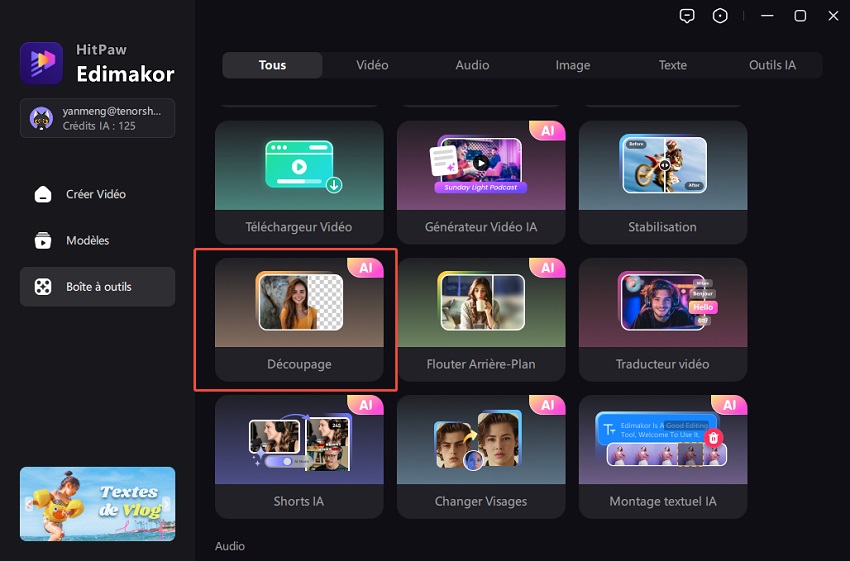Click the Stabilisation label
The image size is (850, 561).
pos(662,227)
